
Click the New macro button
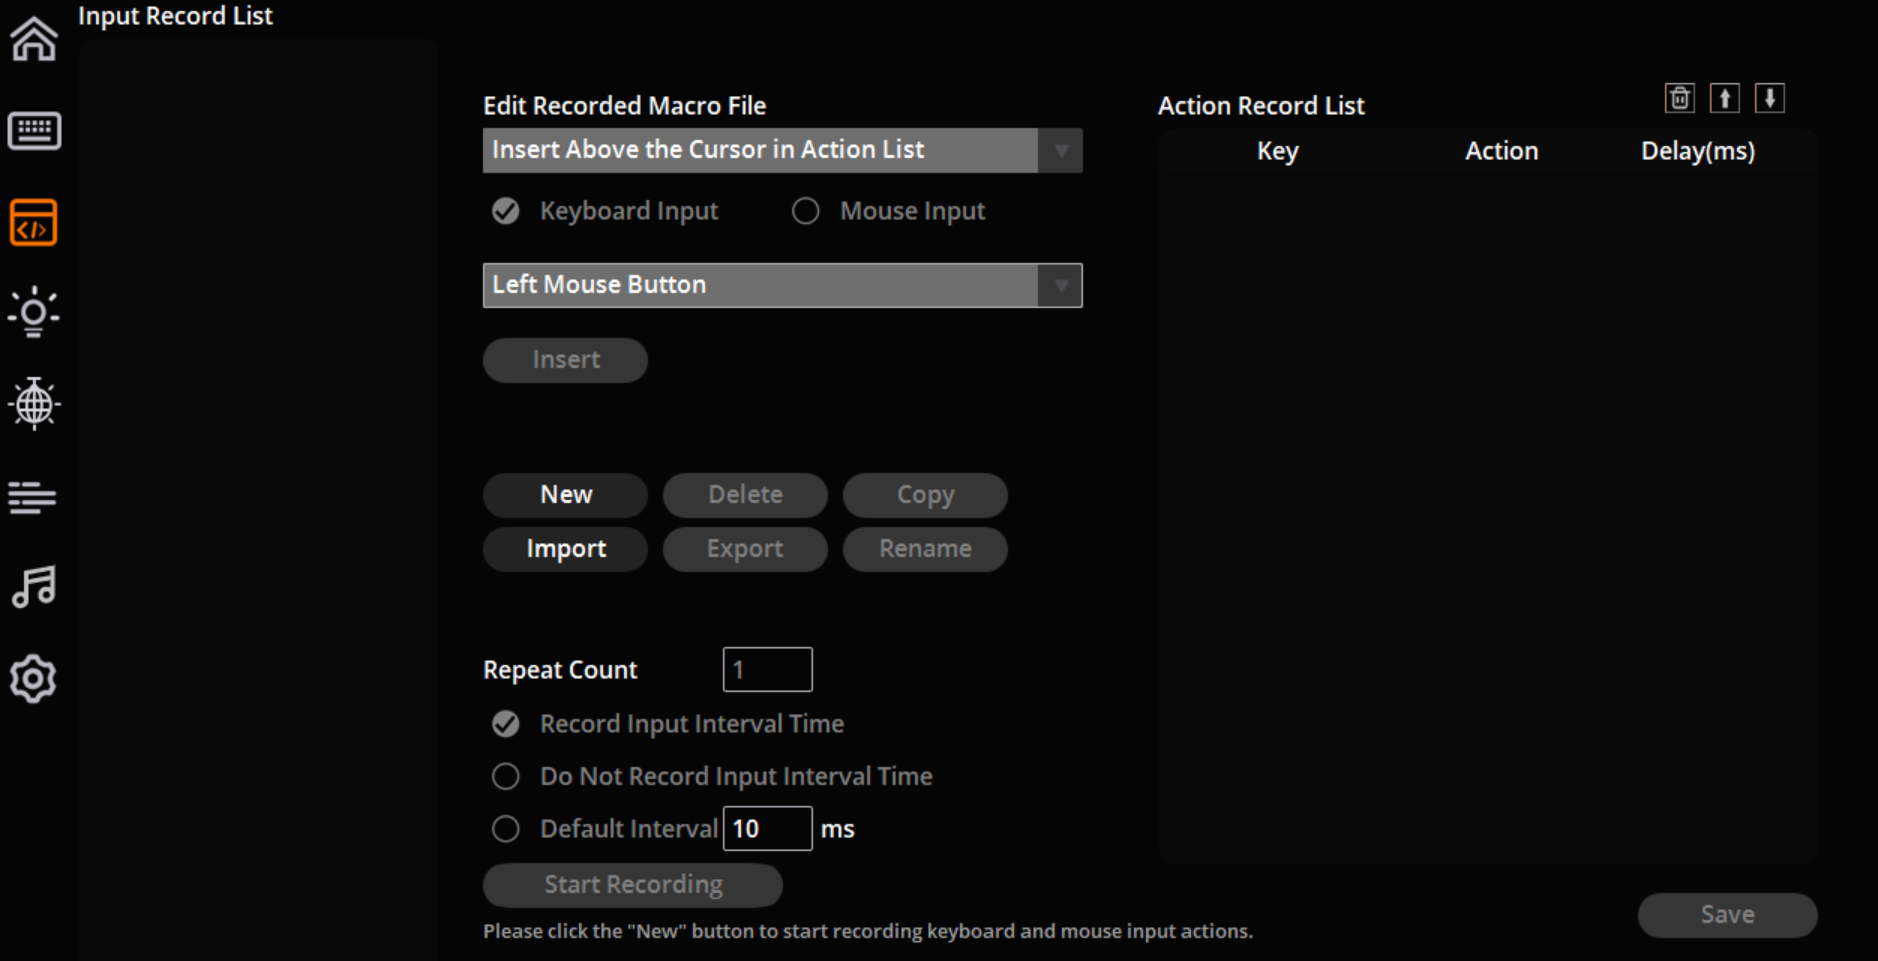565,495
